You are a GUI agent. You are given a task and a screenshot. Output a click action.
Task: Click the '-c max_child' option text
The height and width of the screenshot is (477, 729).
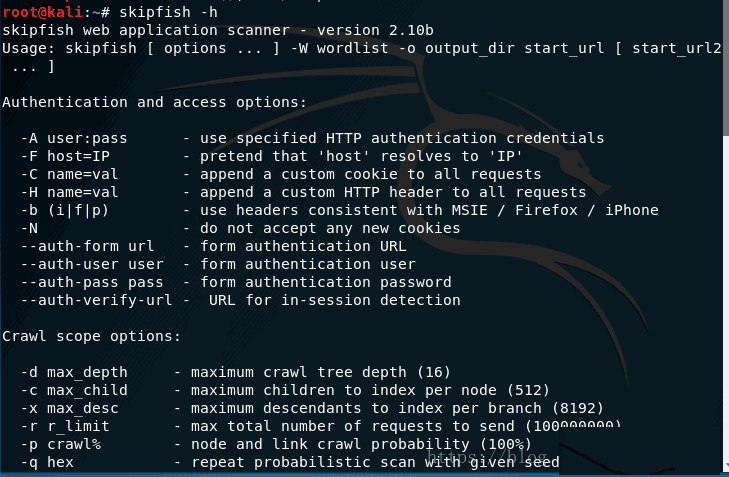[x=74, y=391]
